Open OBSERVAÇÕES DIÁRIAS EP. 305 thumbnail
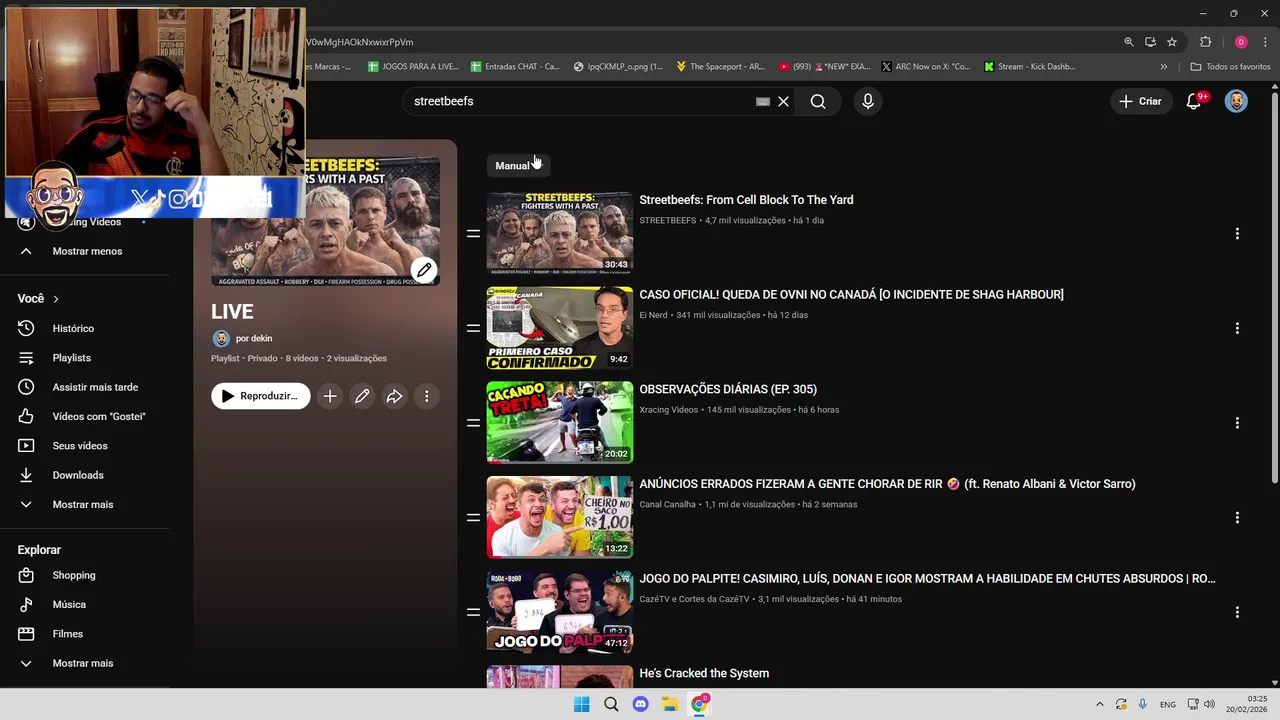The width and height of the screenshot is (1280, 720). 560,422
